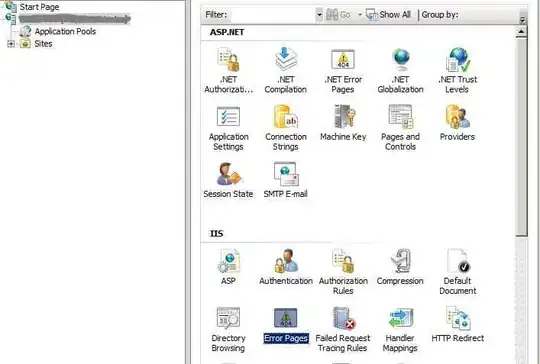Select Start Page in the tree
This screenshot has width=540, height=364.
[x=39, y=7]
